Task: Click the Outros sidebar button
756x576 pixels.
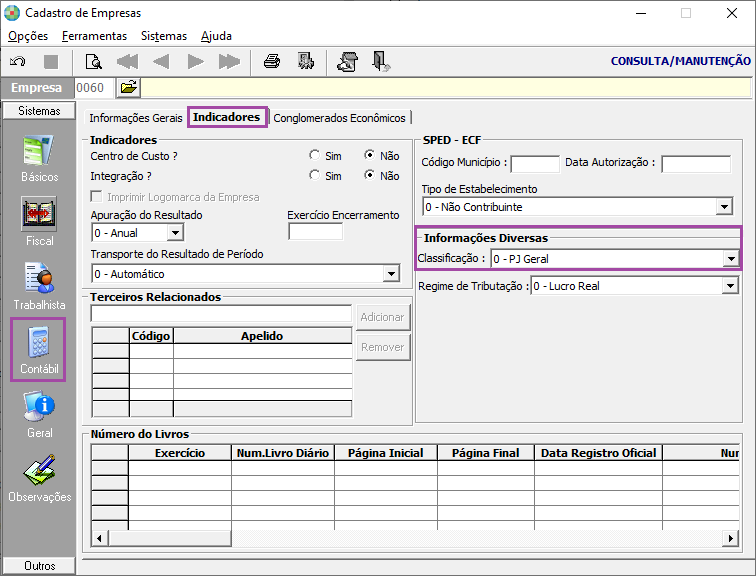Action: [40, 566]
